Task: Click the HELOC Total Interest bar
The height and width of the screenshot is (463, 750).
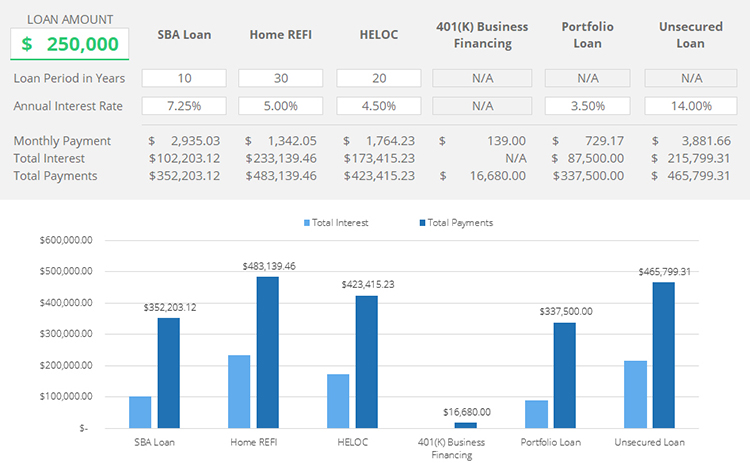Action: click(338, 401)
